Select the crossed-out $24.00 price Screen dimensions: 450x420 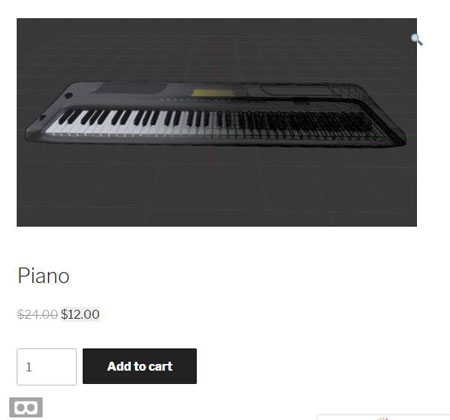[37, 314]
